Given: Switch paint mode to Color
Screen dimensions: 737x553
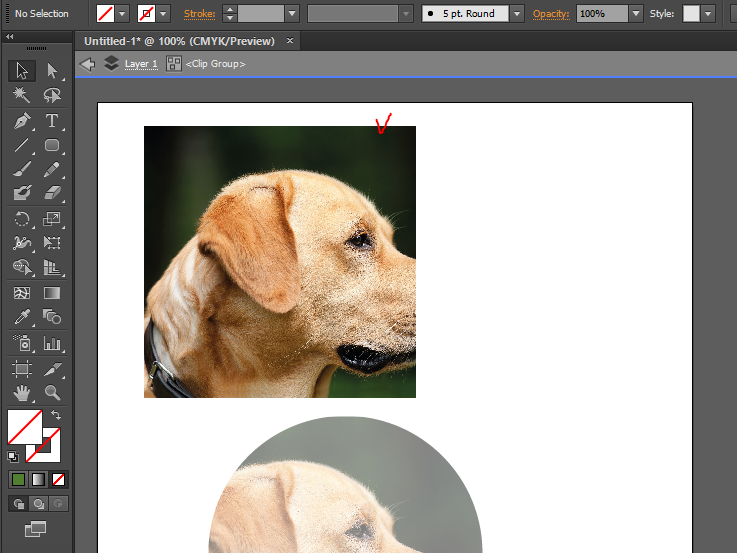Looking at the screenshot, I should 18,479.
